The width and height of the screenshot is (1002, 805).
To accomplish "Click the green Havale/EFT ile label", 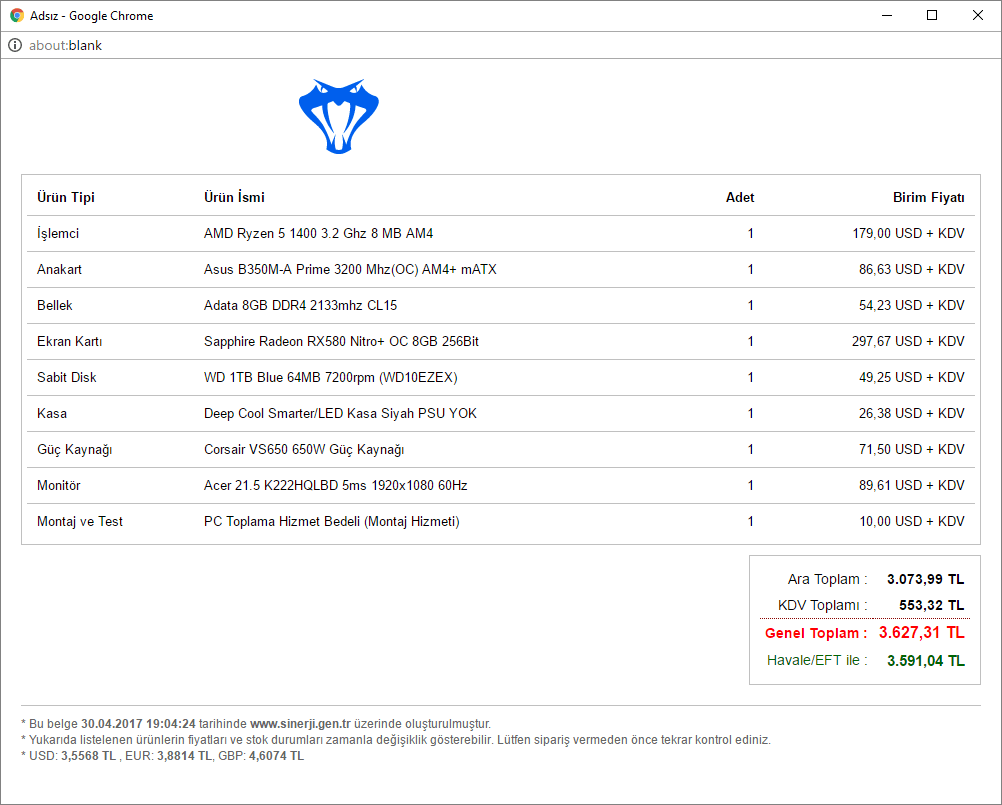I will [817, 661].
